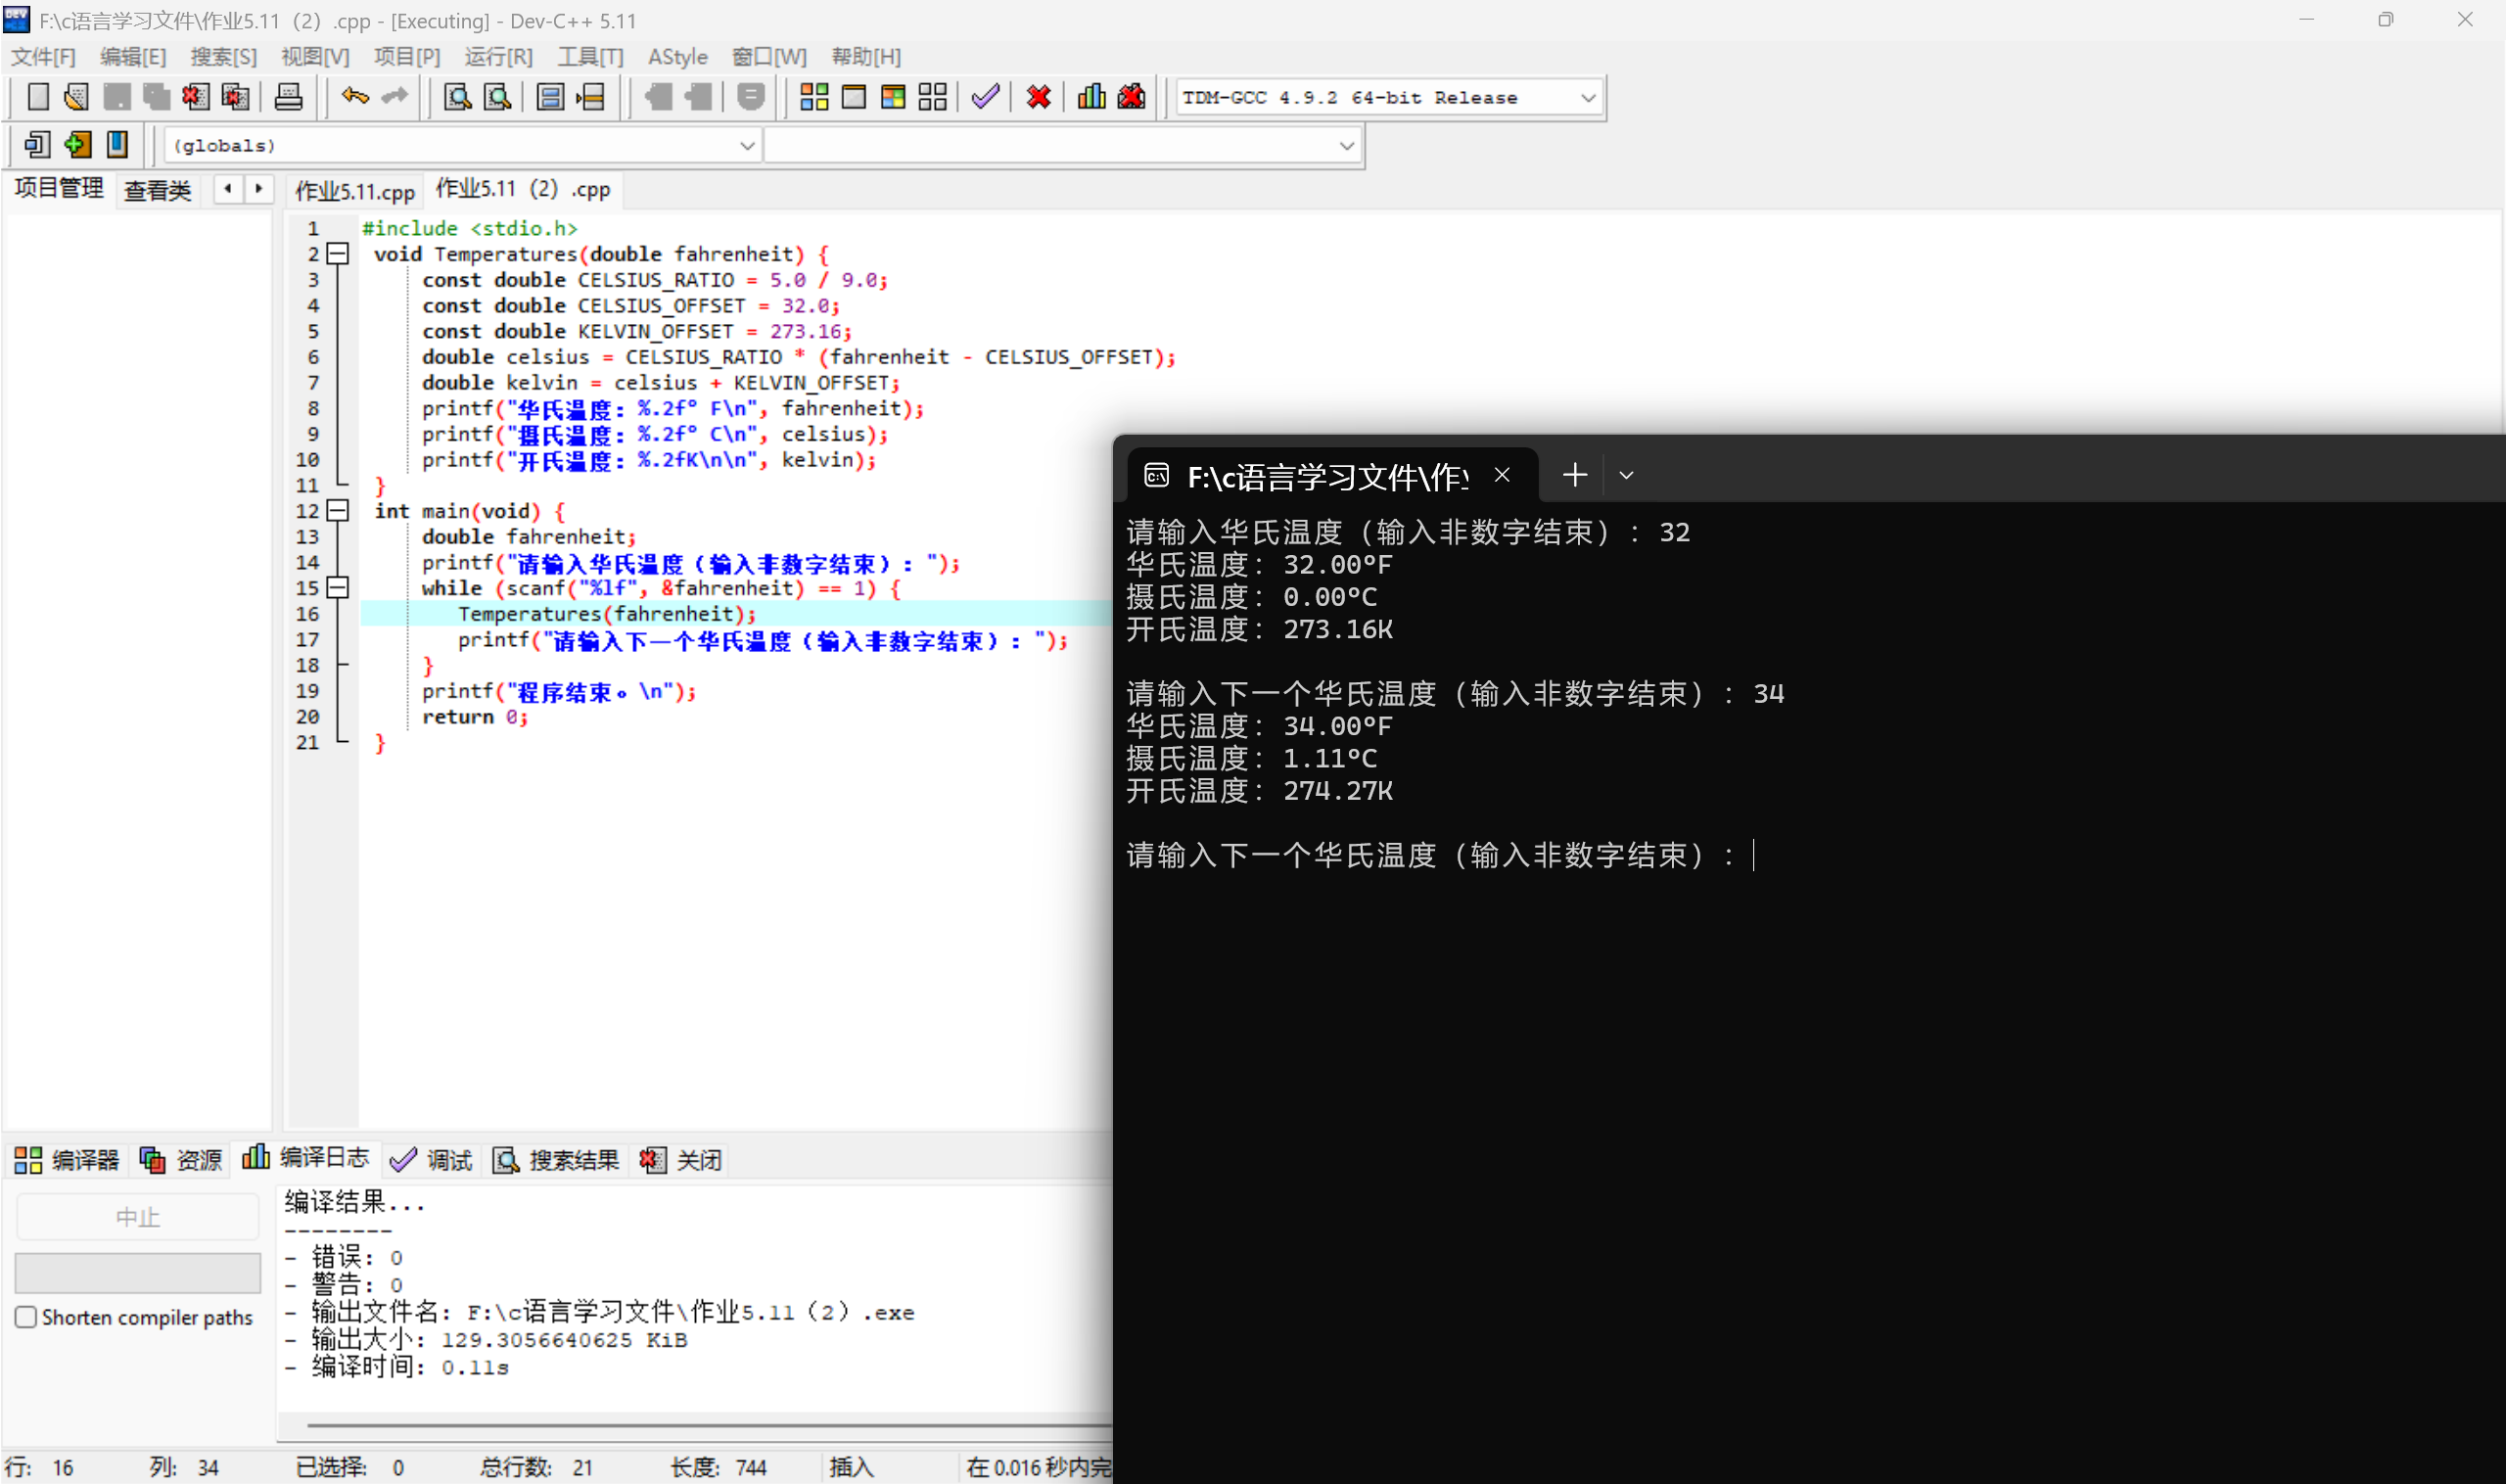
Task: Collapse the Temperatures function fold marker
Action: (x=339, y=254)
